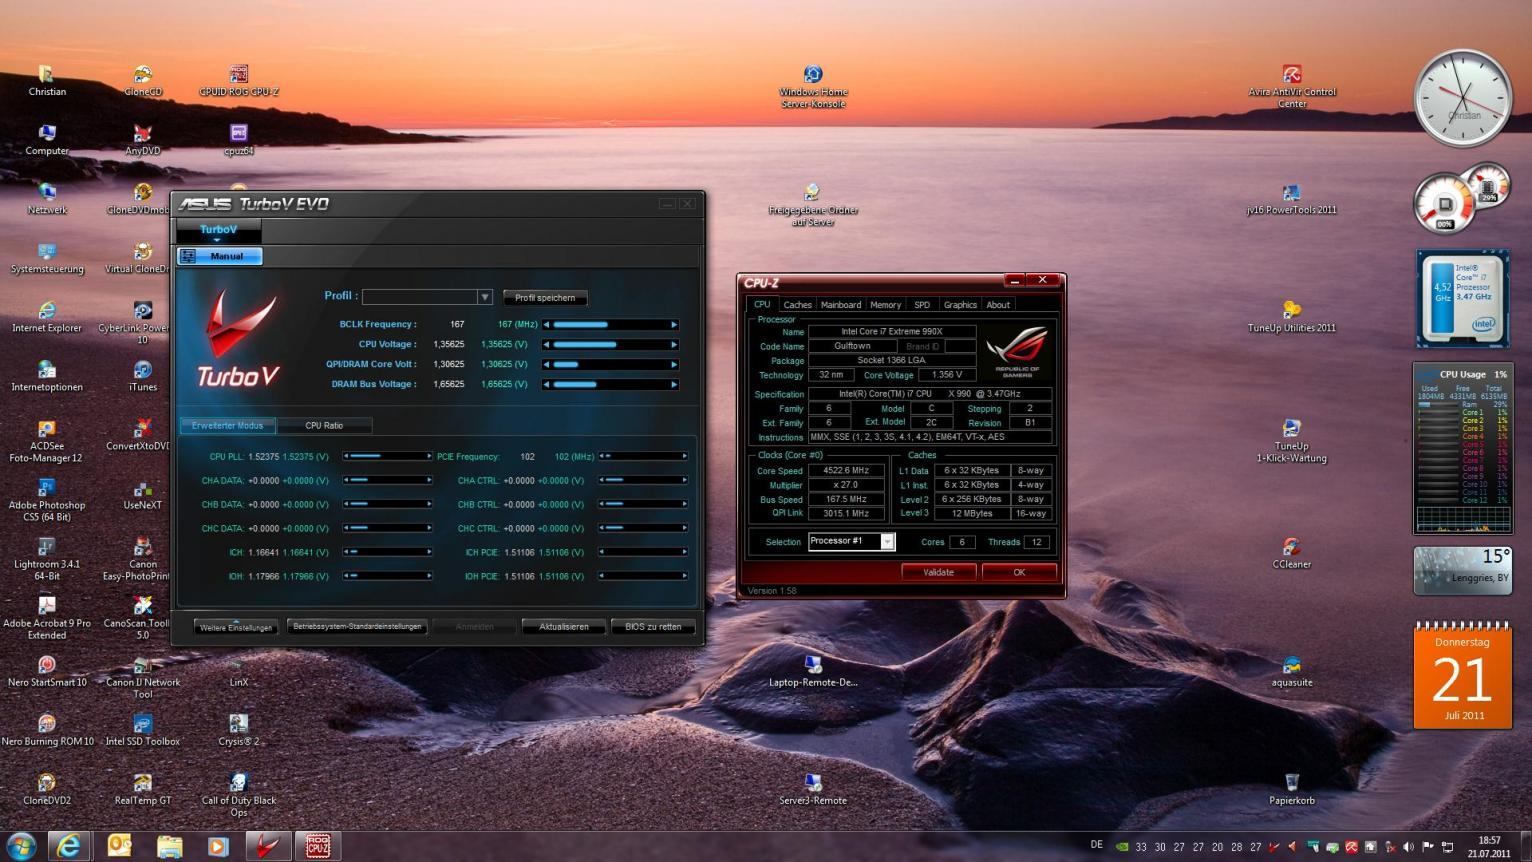The height and width of the screenshot is (862, 1532).
Task: Open the RealTemp GT desktop icon
Action: pyautogui.click(x=143, y=788)
